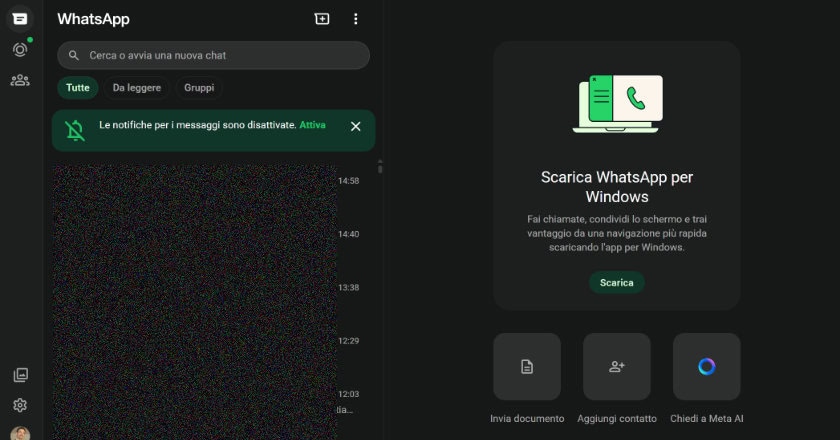The height and width of the screenshot is (440, 840).
Task: Open the three-dot menu
Action: pos(356,19)
